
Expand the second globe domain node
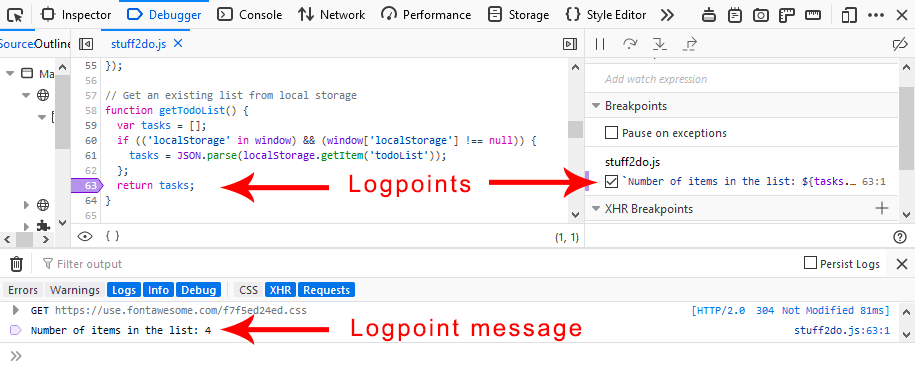pyautogui.click(x=26, y=205)
